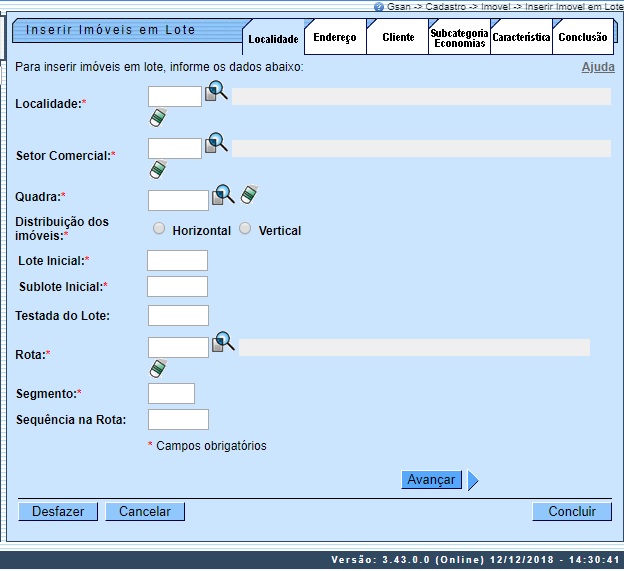The image size is (624, 571).
Task: Select Horizontal distribution radio button
Action: (x=159, y=229)
